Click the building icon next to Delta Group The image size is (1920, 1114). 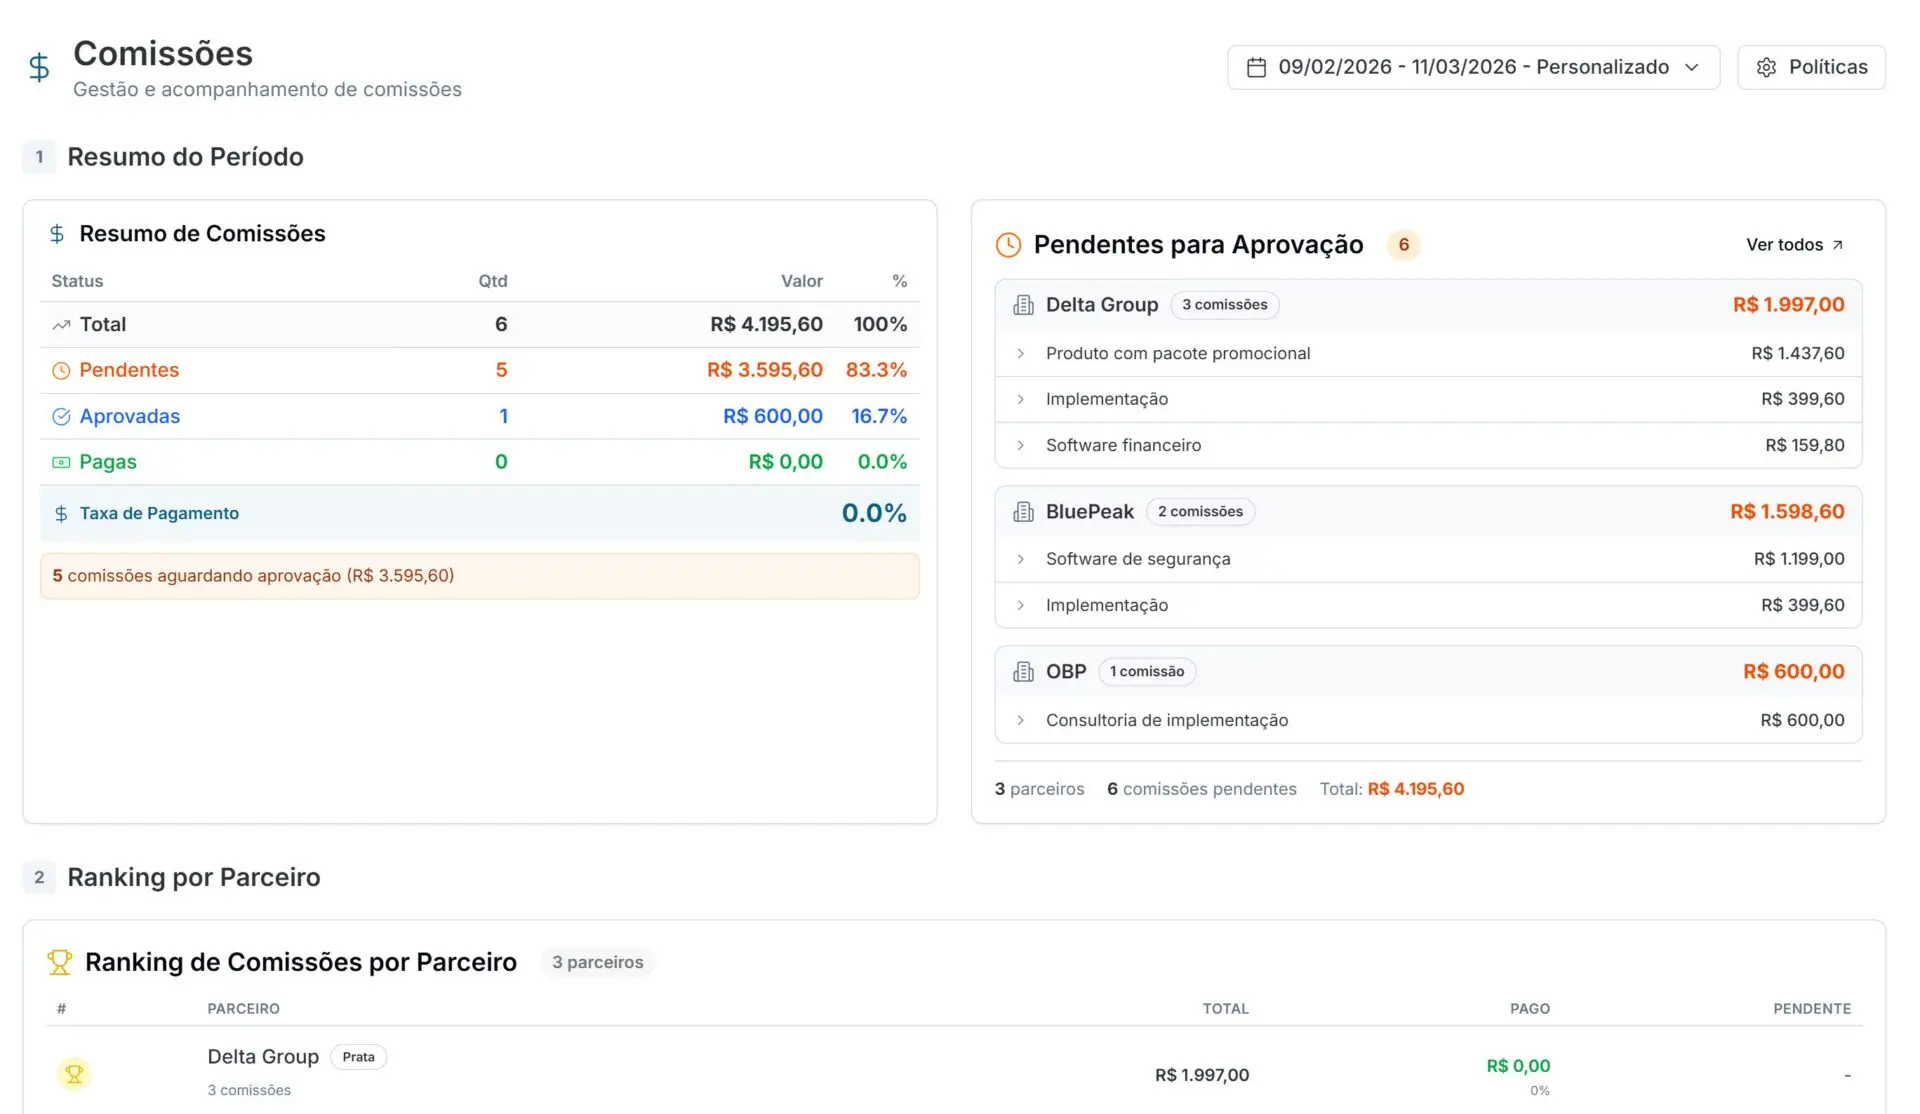(1023, 305)
